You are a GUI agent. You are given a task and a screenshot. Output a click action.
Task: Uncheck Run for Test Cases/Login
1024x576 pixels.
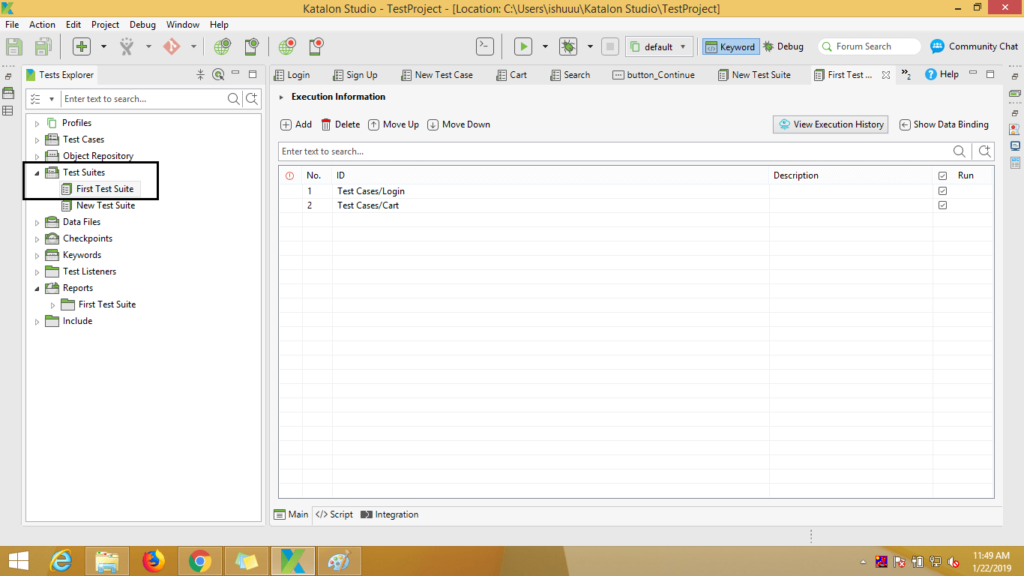(942, 191)
